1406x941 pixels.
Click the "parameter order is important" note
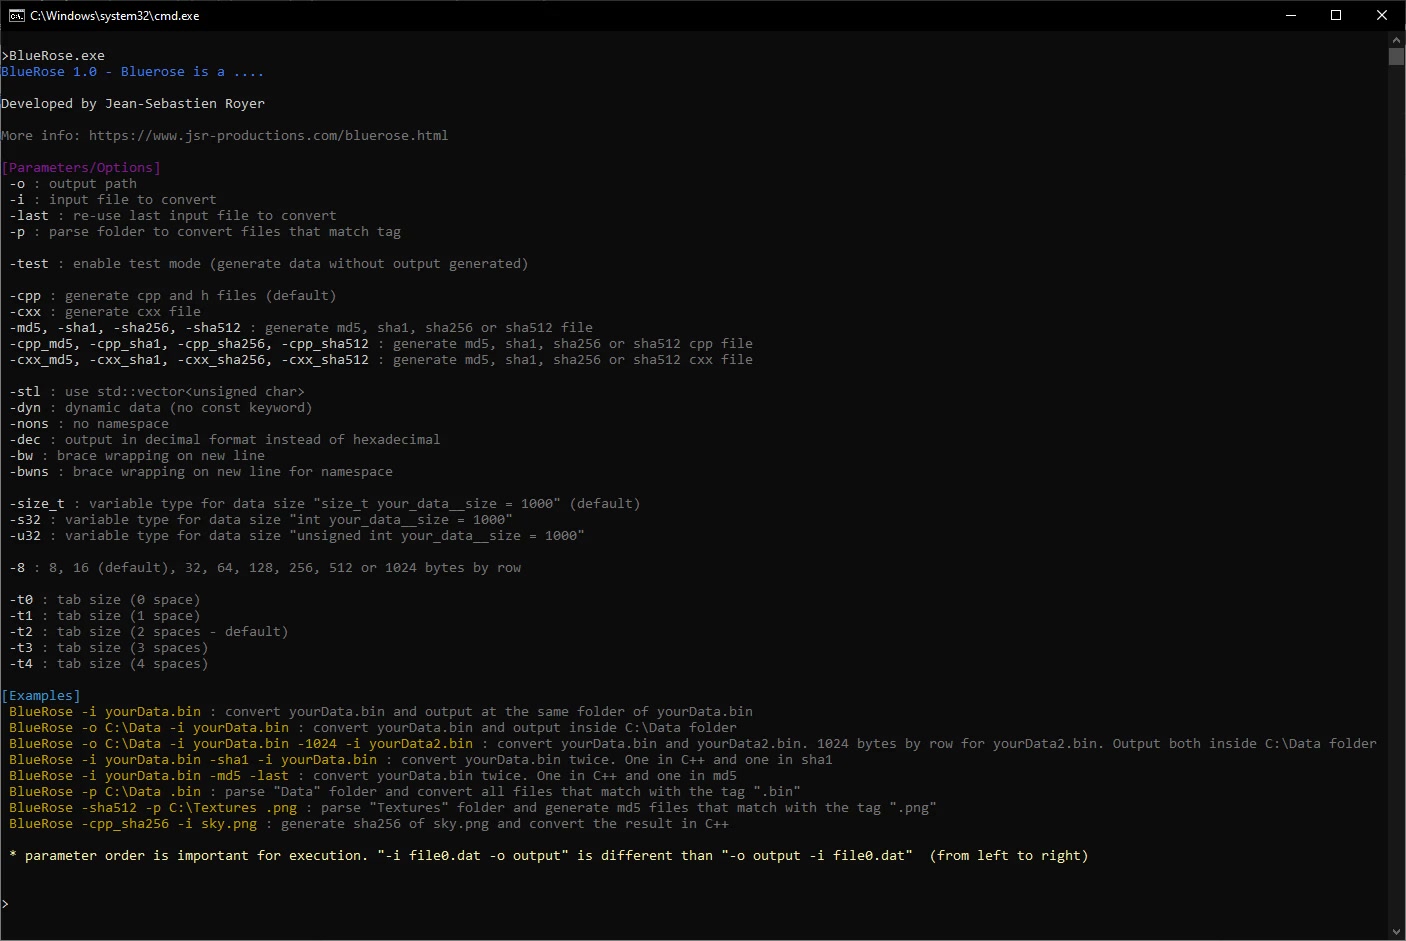coord(549,855)
